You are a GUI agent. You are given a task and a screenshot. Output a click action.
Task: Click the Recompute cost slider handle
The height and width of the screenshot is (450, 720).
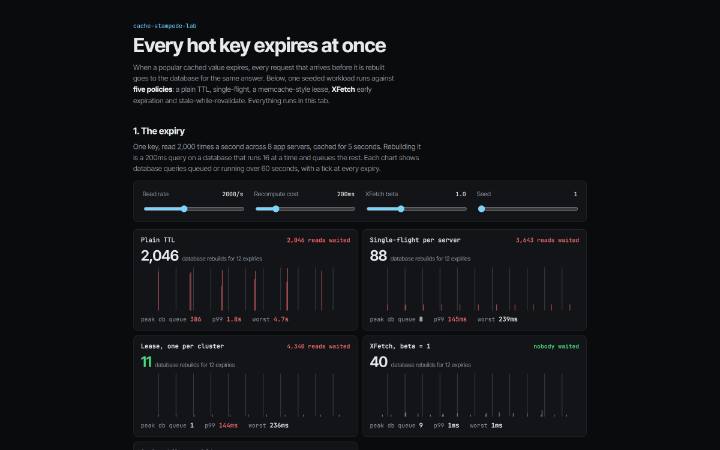(x=276, y=209)
